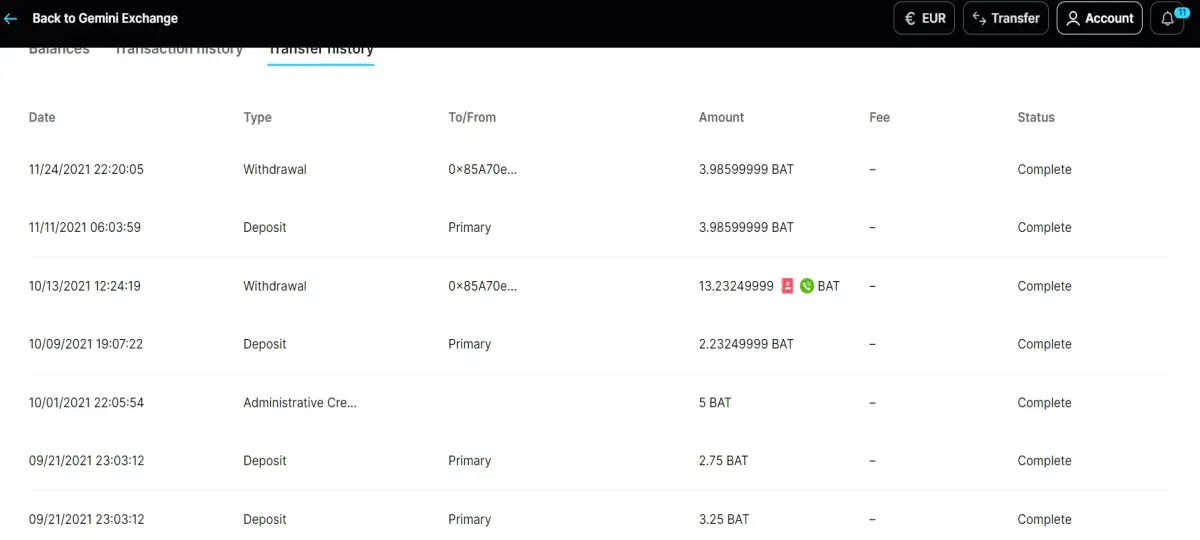Click amount 3.98599999 BAT in 11/11/2021 deposit
1200x540 pixels.
coord(746,227)
